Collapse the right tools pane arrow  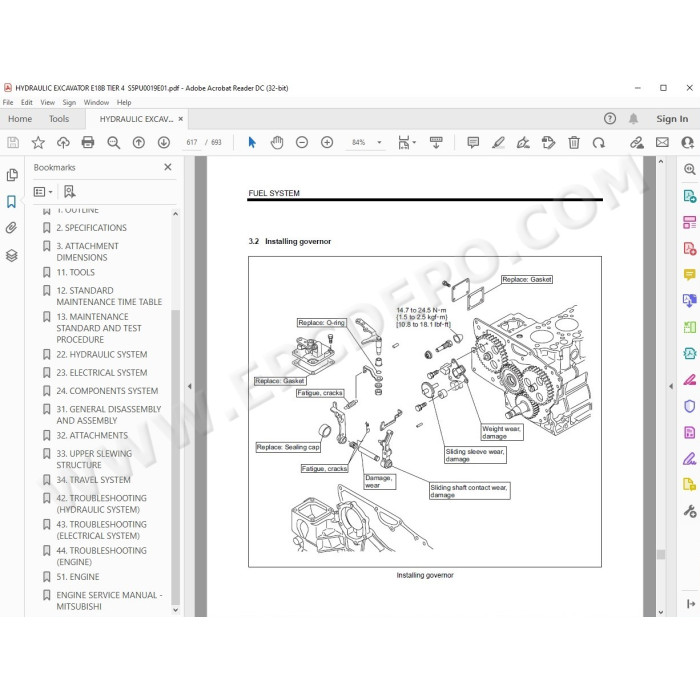tap(671, 387)
